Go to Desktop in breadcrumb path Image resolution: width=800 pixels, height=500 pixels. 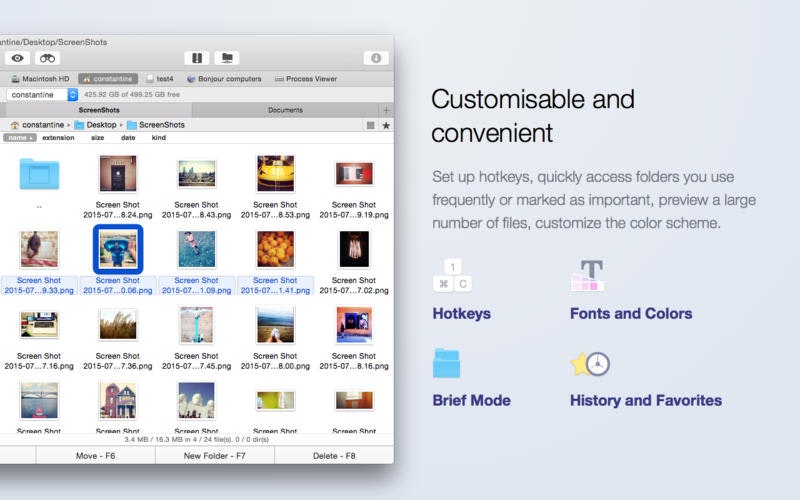coord(95,124)
